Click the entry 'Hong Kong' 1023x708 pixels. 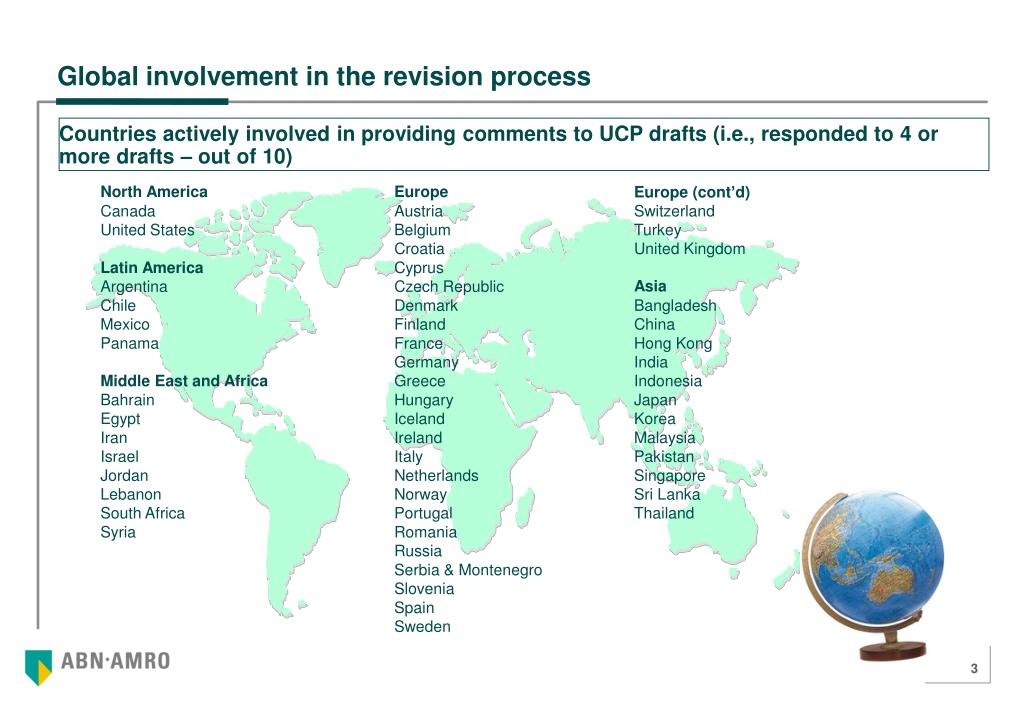click(x=673, y=343)
